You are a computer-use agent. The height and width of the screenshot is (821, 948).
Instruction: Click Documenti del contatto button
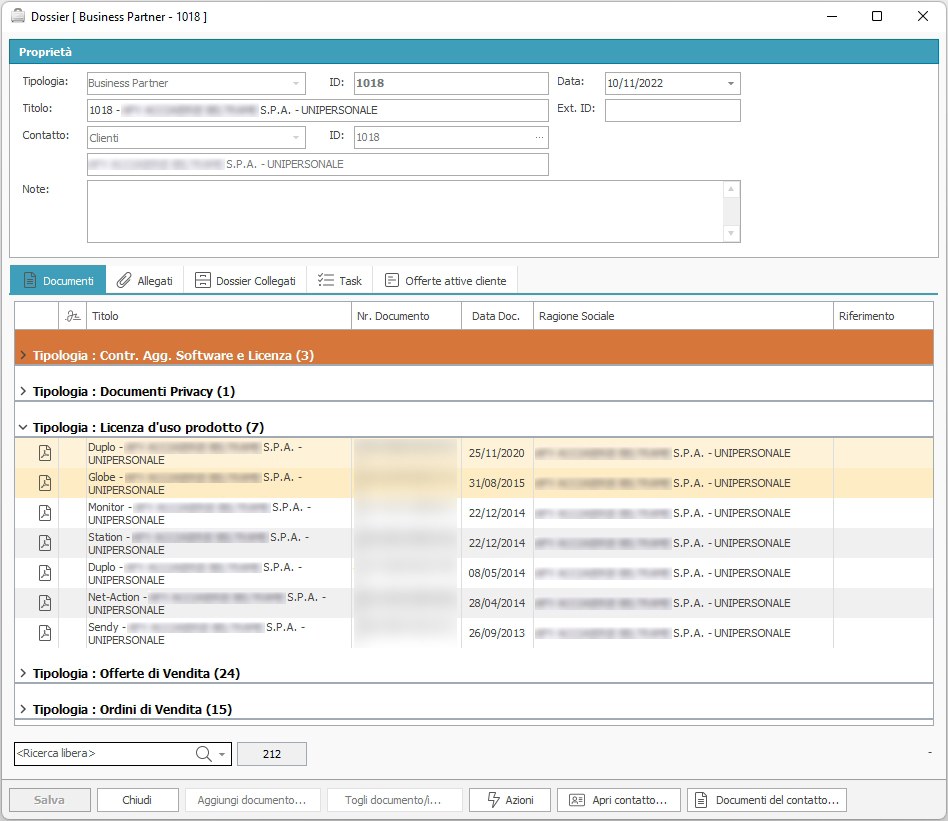767,800
